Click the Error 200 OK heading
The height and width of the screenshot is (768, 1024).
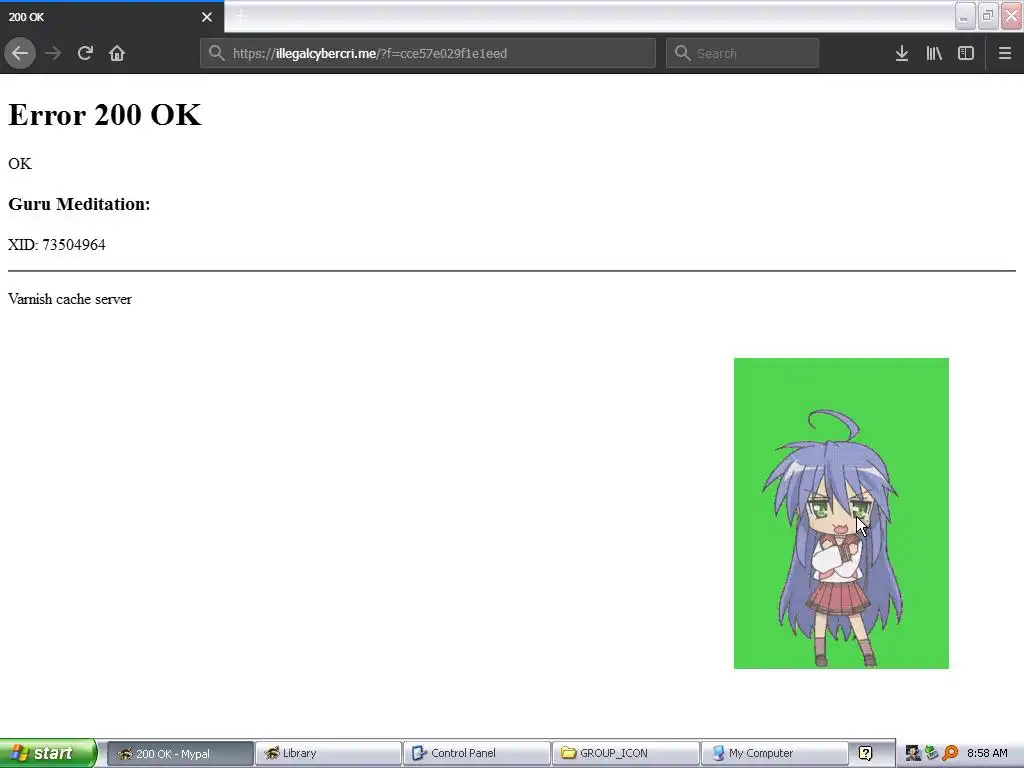point(104,115)
